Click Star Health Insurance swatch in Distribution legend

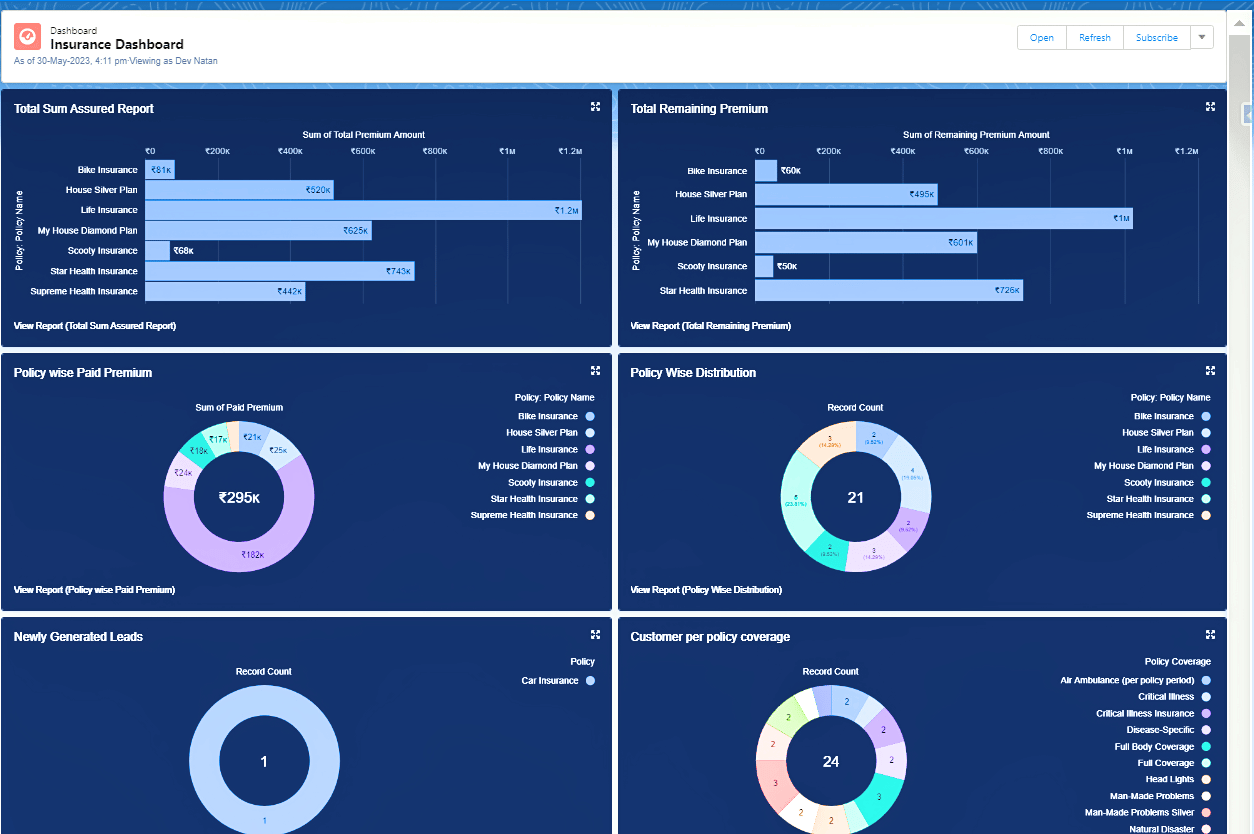coord(1206,499)
